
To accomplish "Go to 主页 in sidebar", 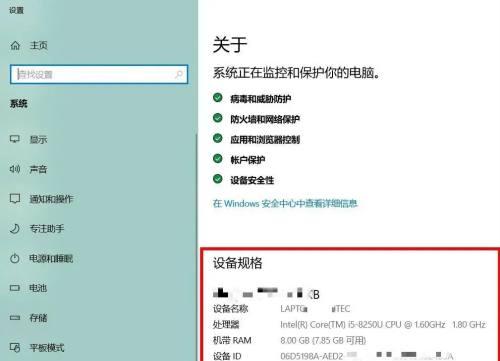I will pyautogui.click(x=38, y=45).
